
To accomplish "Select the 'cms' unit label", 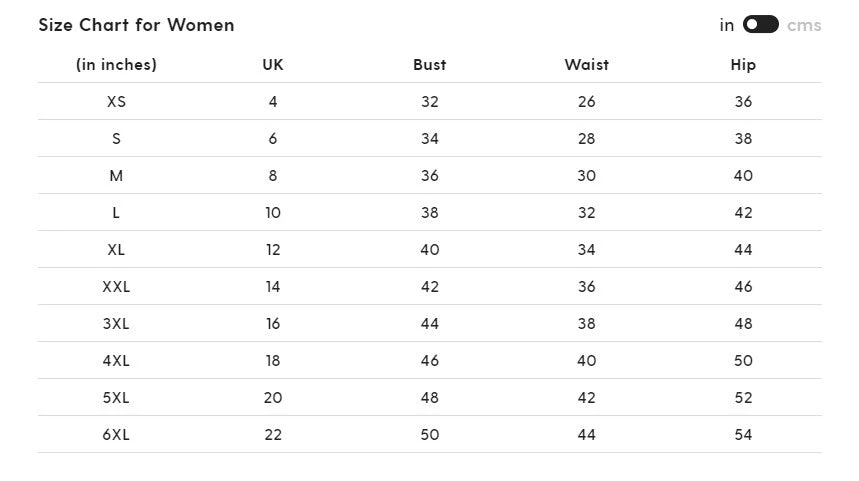I will click(804, 25).
